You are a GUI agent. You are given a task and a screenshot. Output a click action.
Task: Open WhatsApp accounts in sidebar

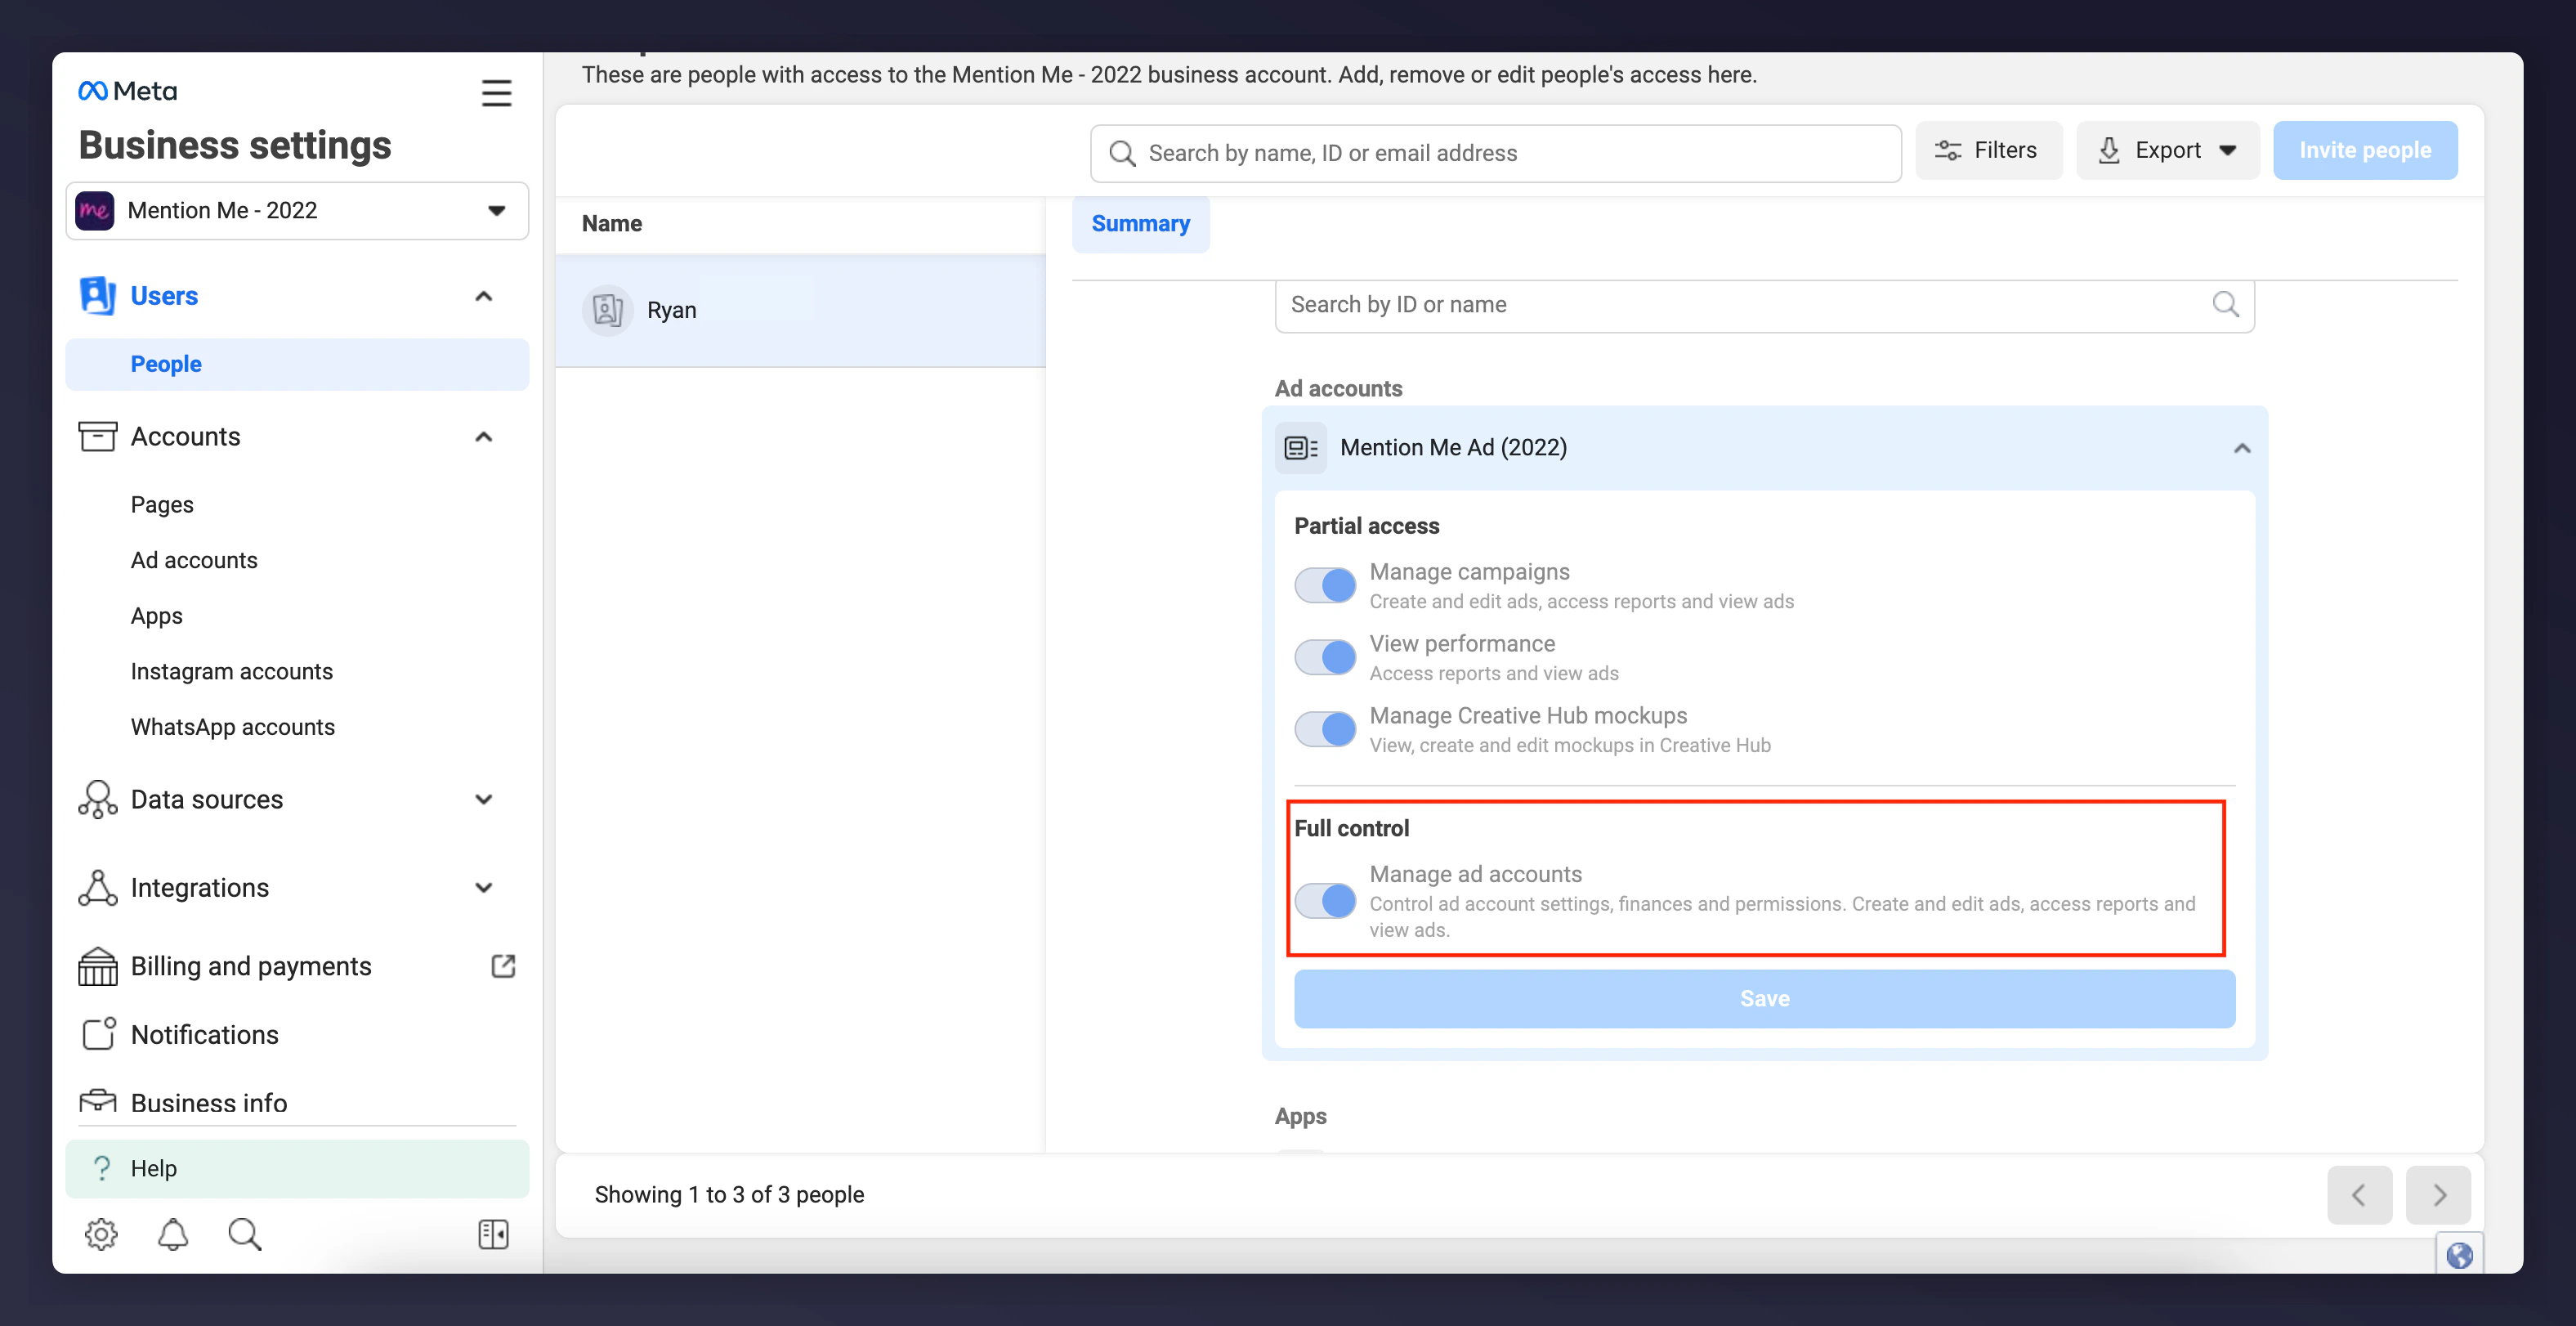coord(233,727)
